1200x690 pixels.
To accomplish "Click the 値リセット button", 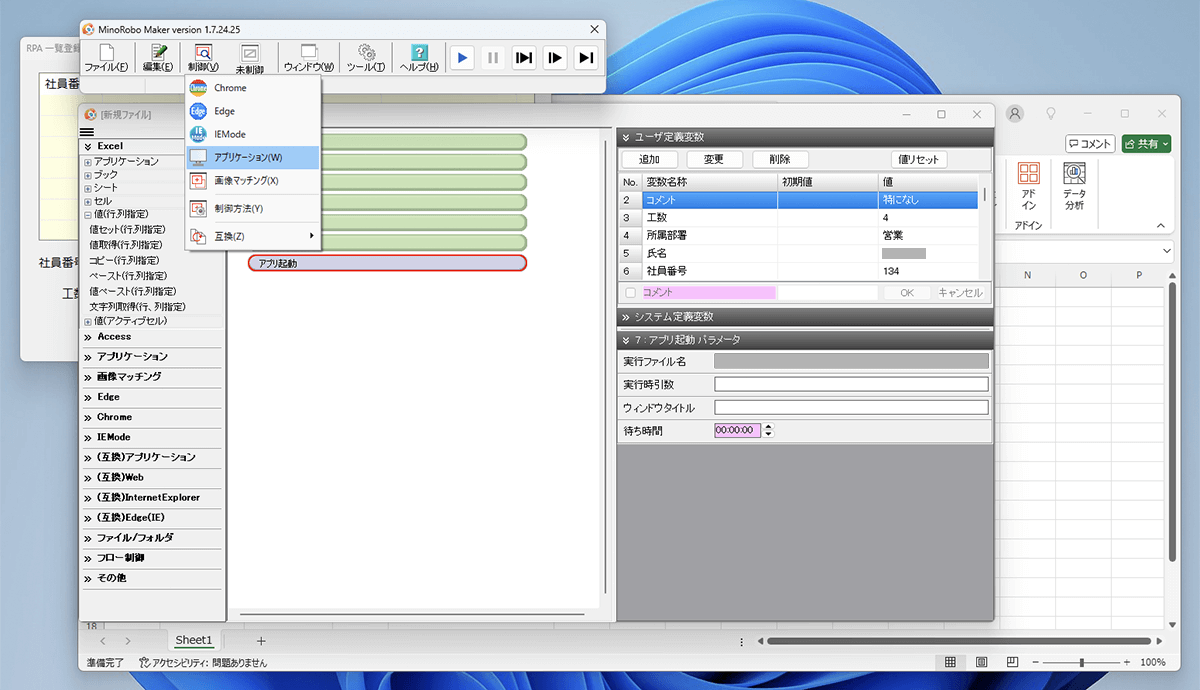I will coord(918,160).
